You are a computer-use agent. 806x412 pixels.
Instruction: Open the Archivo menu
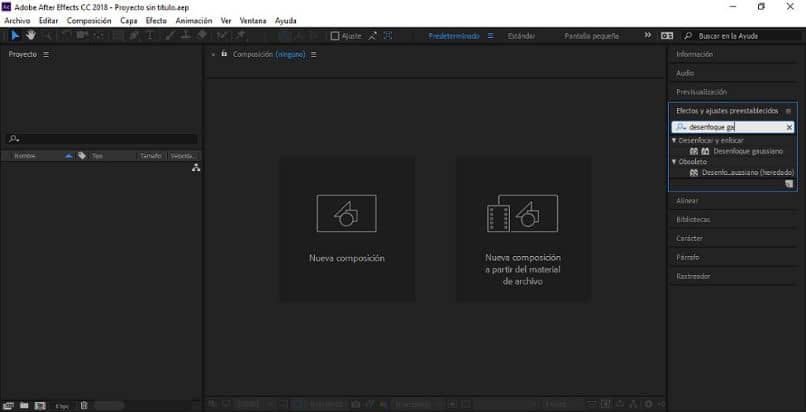point(17,21)
